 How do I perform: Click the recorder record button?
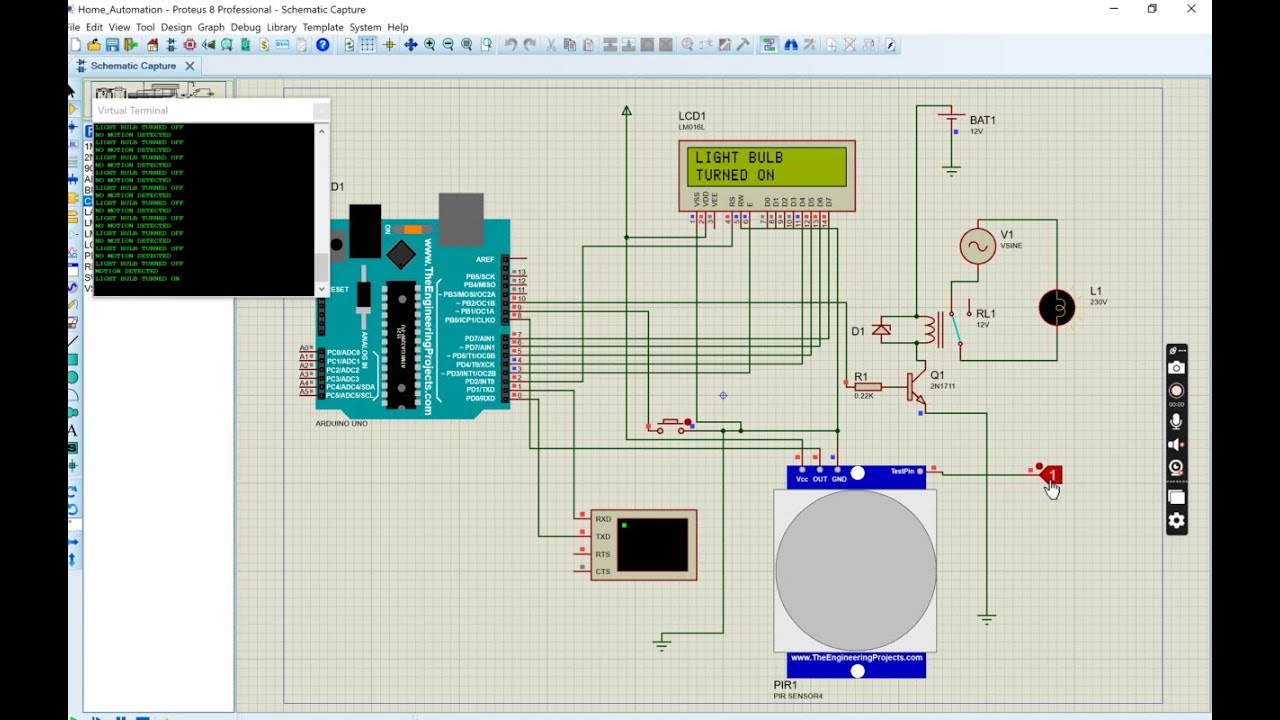pos(1176,390)
